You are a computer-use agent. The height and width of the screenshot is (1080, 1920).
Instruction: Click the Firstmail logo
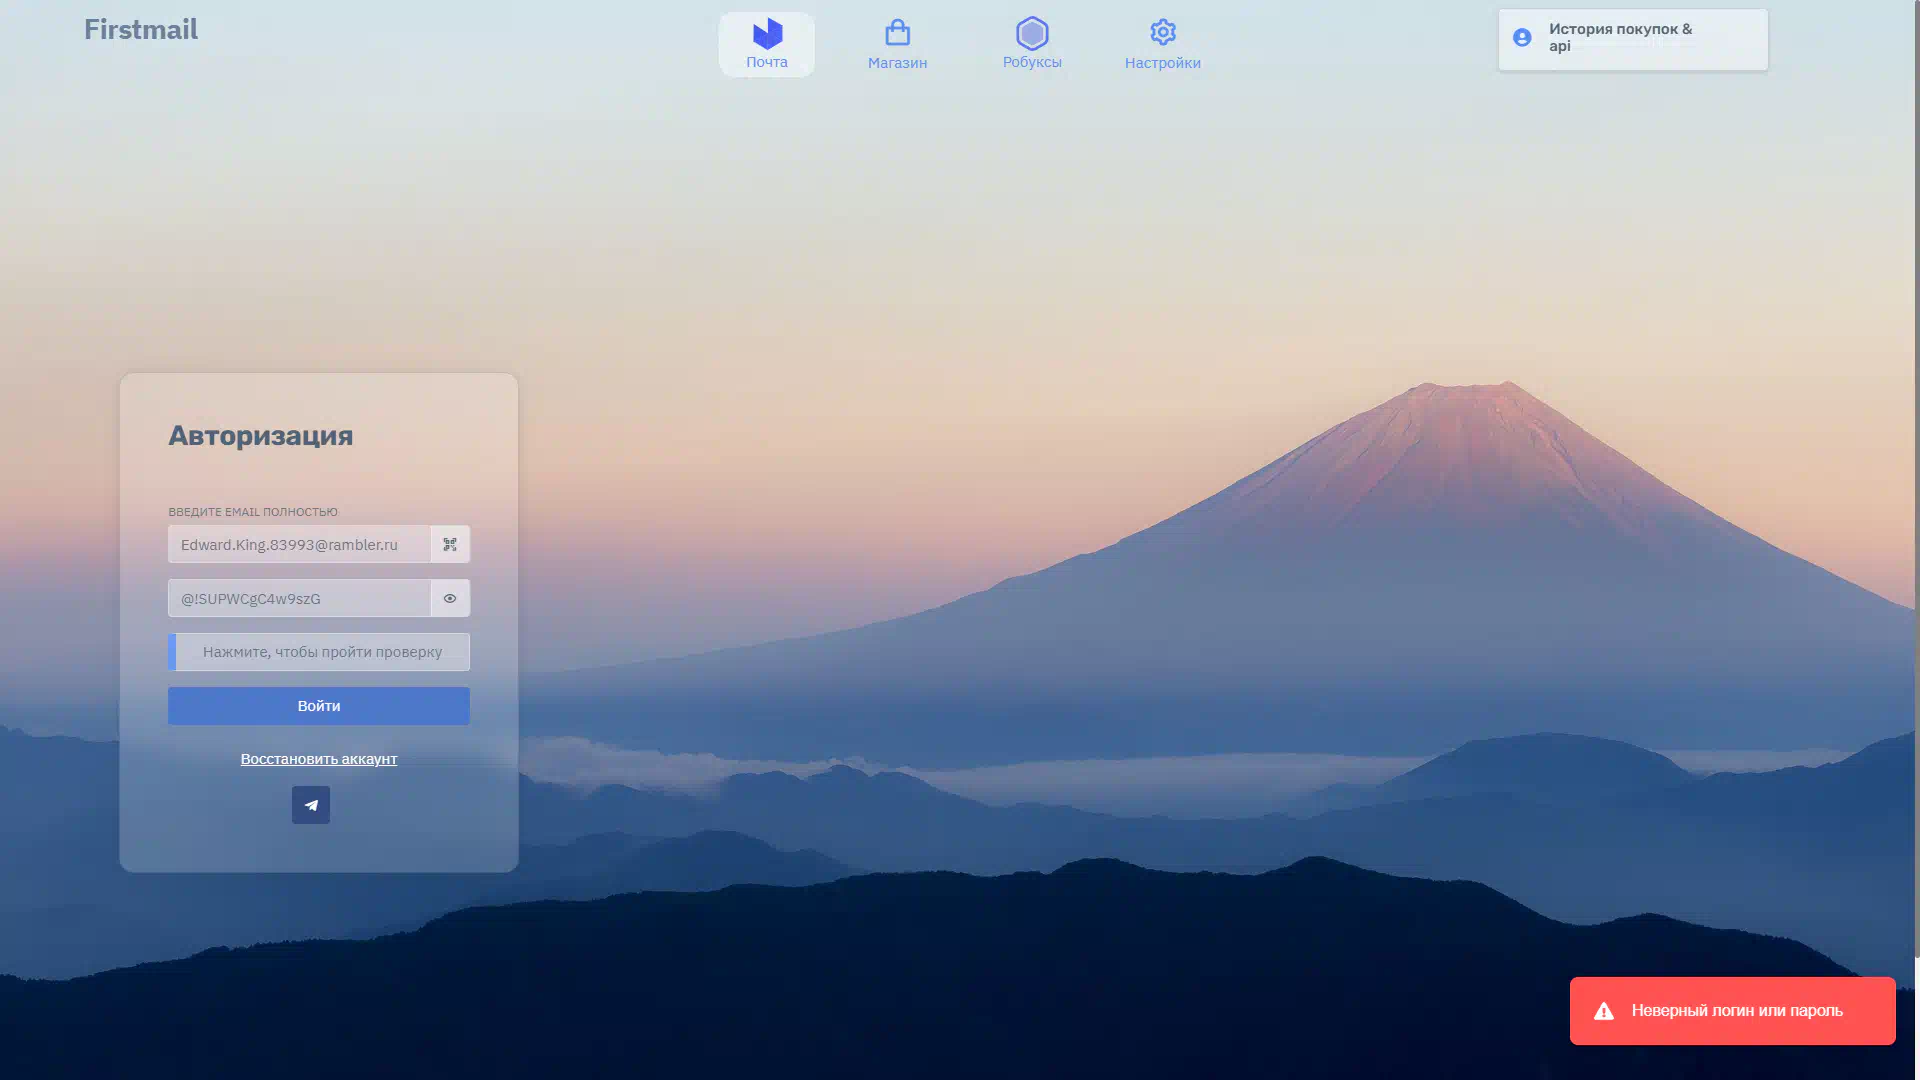click(141, 30)
